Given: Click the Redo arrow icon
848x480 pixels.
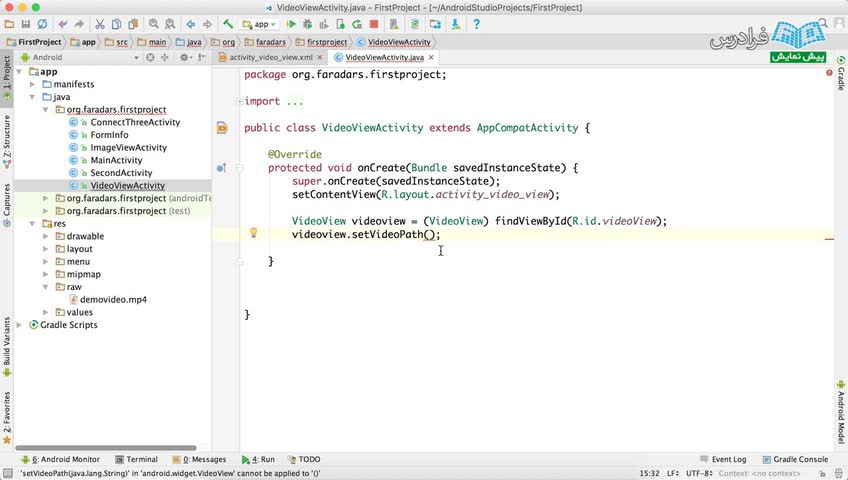Looking at the screenshot, I should (x=80, y=24).
